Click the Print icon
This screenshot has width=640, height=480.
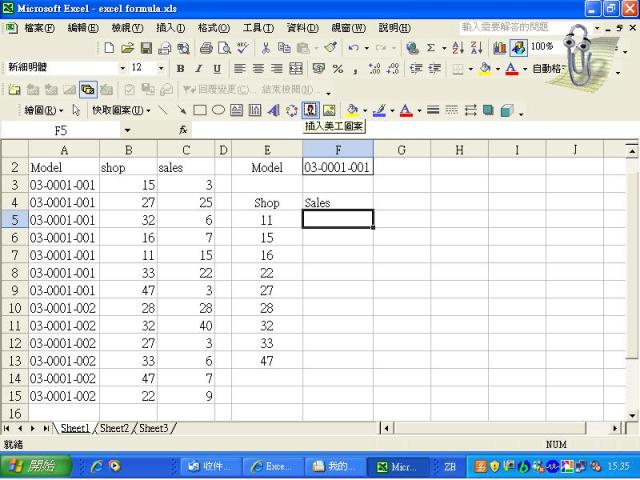(x=205, y=48)
